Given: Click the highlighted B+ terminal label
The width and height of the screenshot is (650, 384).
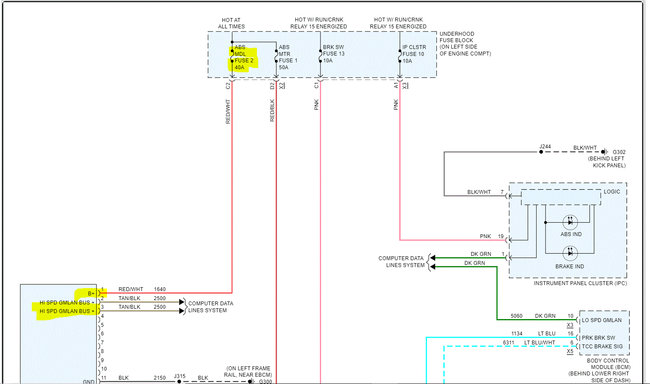Looking at the screenshot, I should pyautogui.click(x=91, y=293).
